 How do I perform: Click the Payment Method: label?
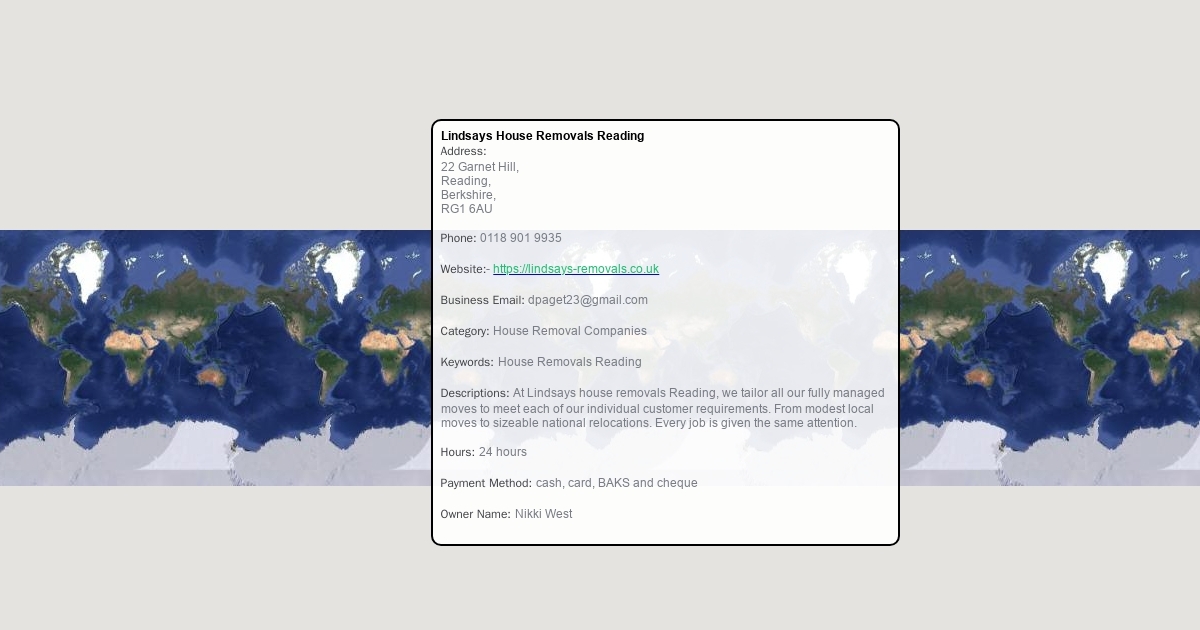[x=486, y=483]
